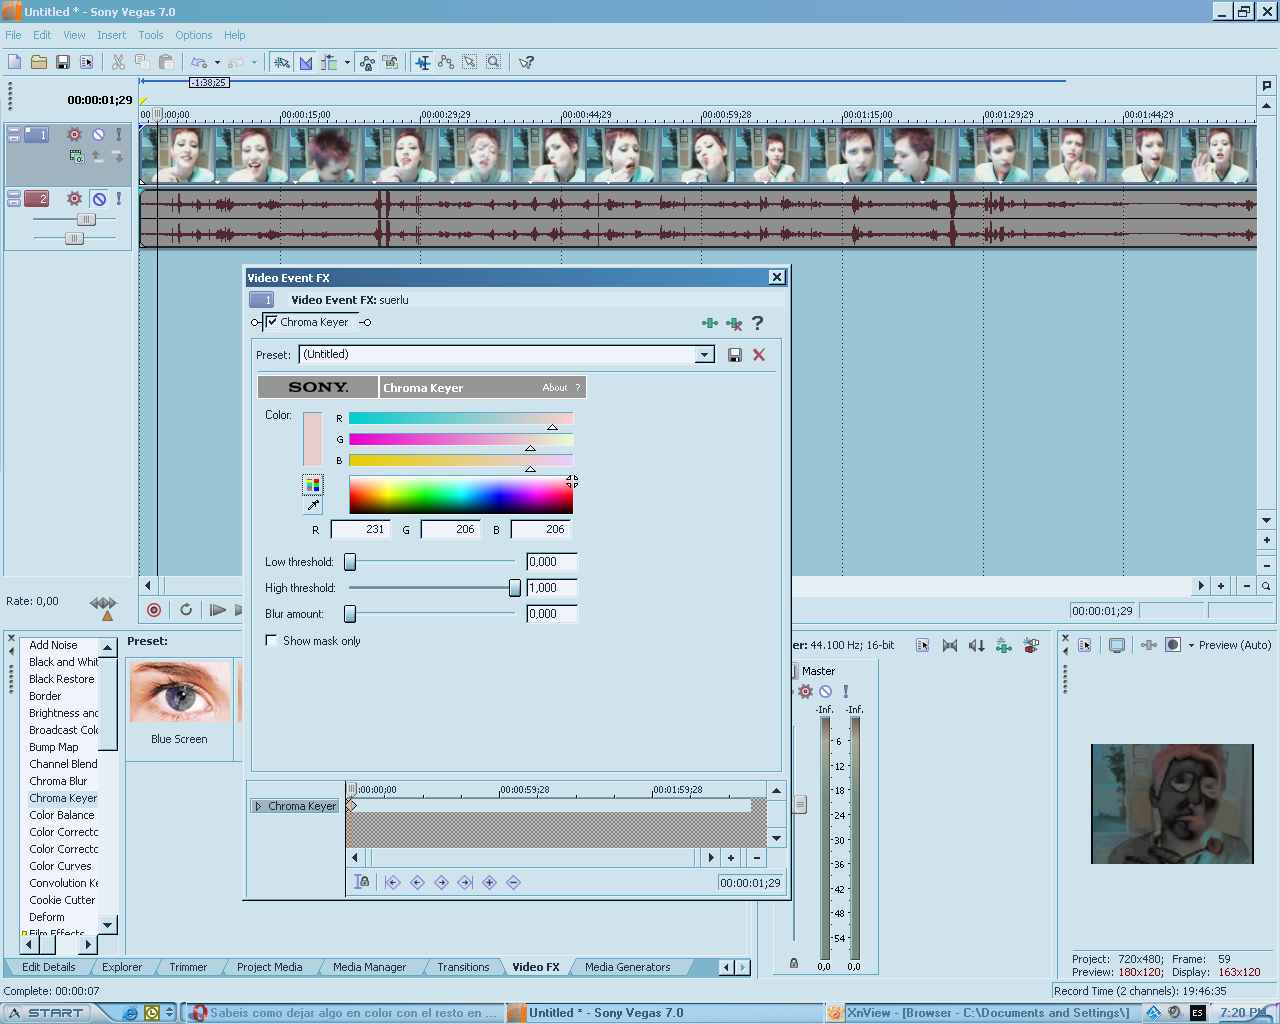Choose the Blue Screen preset thumbnail
This screenshot has width=1280, height=1024.
(x=180, y=691)
